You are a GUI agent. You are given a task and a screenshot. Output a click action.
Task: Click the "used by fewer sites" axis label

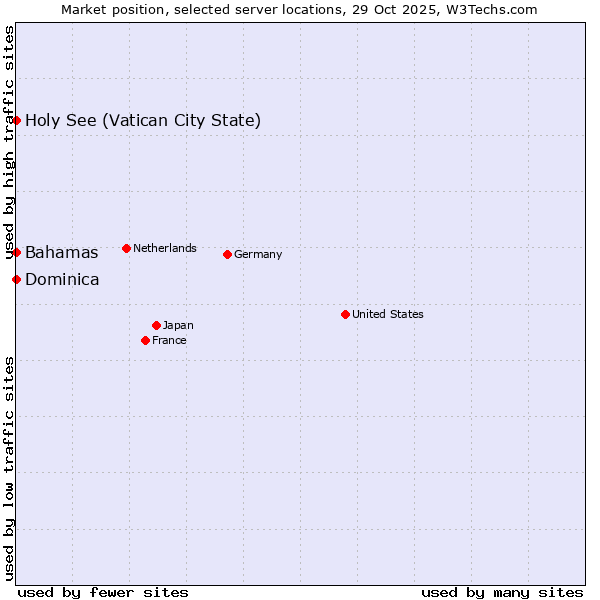tap(103, 592)
